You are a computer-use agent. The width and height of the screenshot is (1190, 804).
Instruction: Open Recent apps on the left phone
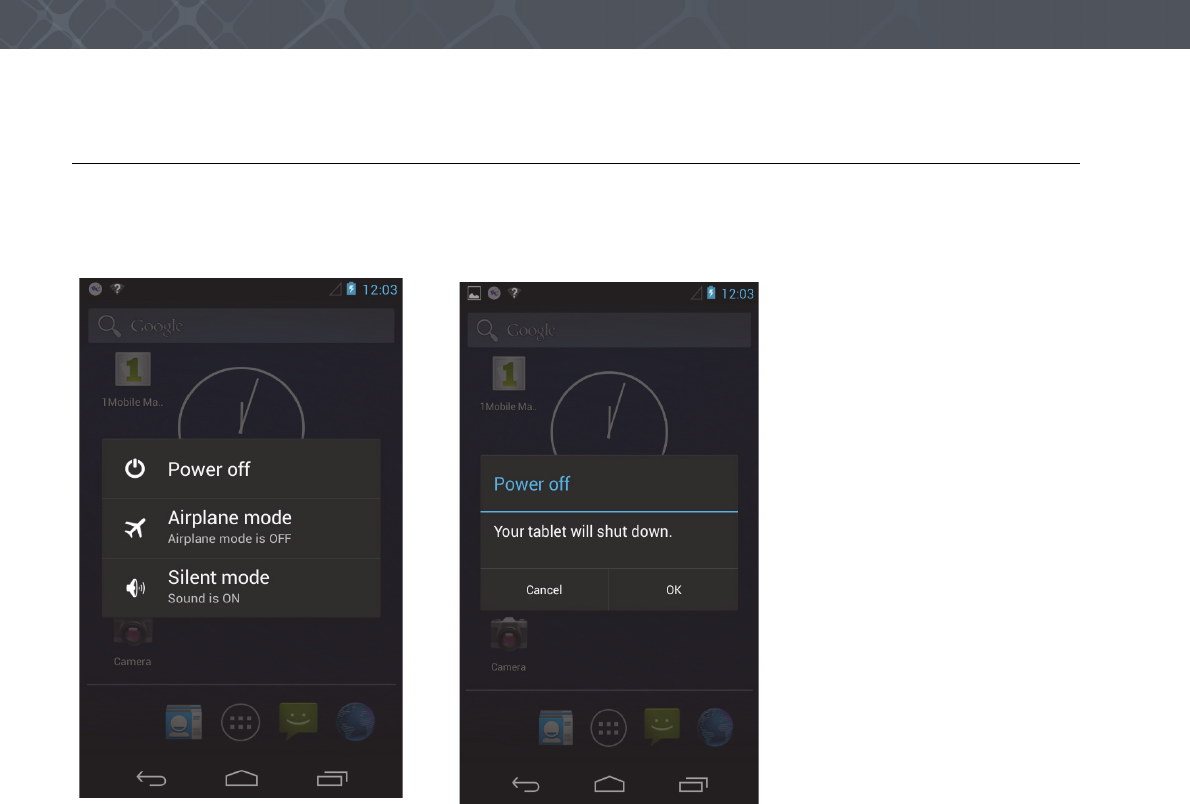(x=332, y=778)
